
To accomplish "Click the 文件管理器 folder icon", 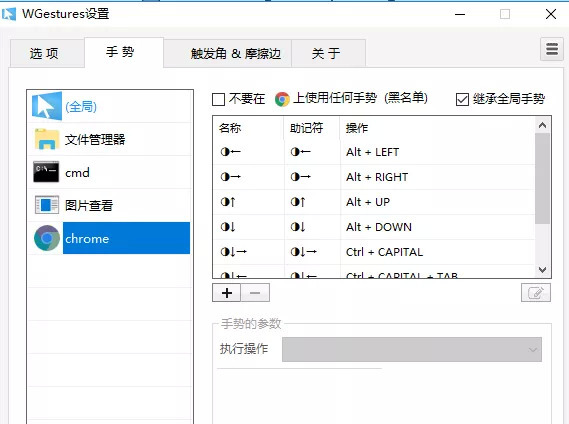I will pyautogui.click(x=47, y=139).
